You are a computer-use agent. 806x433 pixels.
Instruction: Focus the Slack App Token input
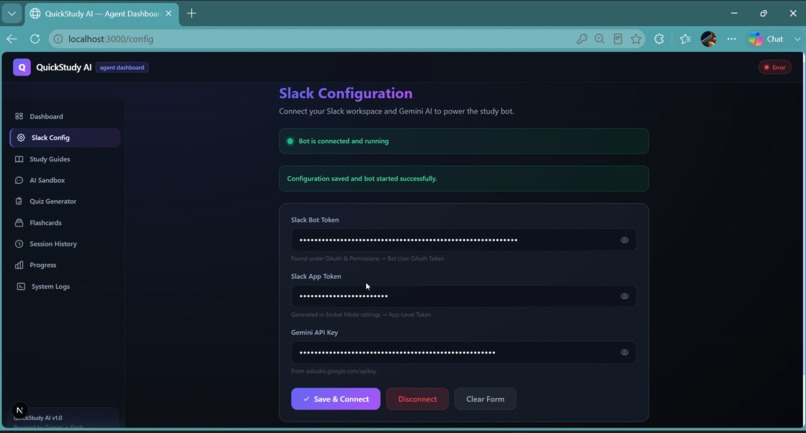click(464, 296)
